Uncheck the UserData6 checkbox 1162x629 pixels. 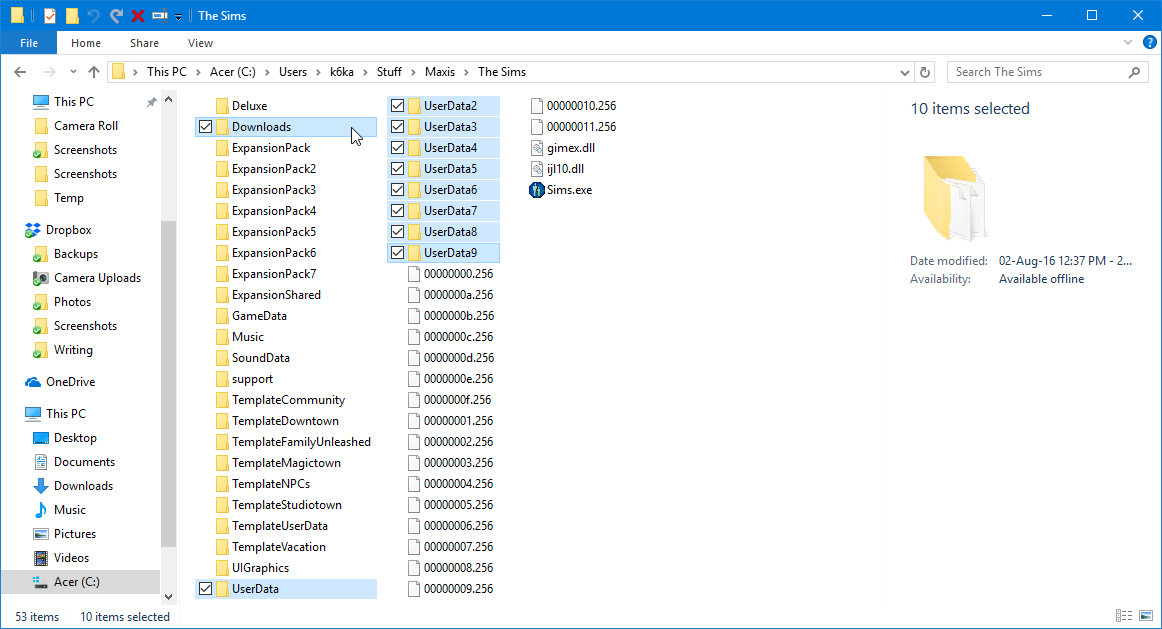click(x=397, y=190)
